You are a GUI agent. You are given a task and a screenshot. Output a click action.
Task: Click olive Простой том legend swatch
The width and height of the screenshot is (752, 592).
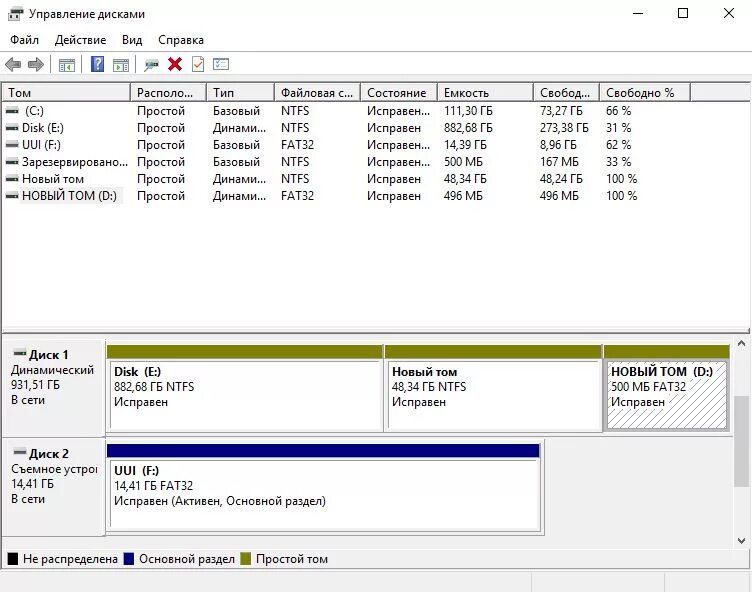click(246, 558)
